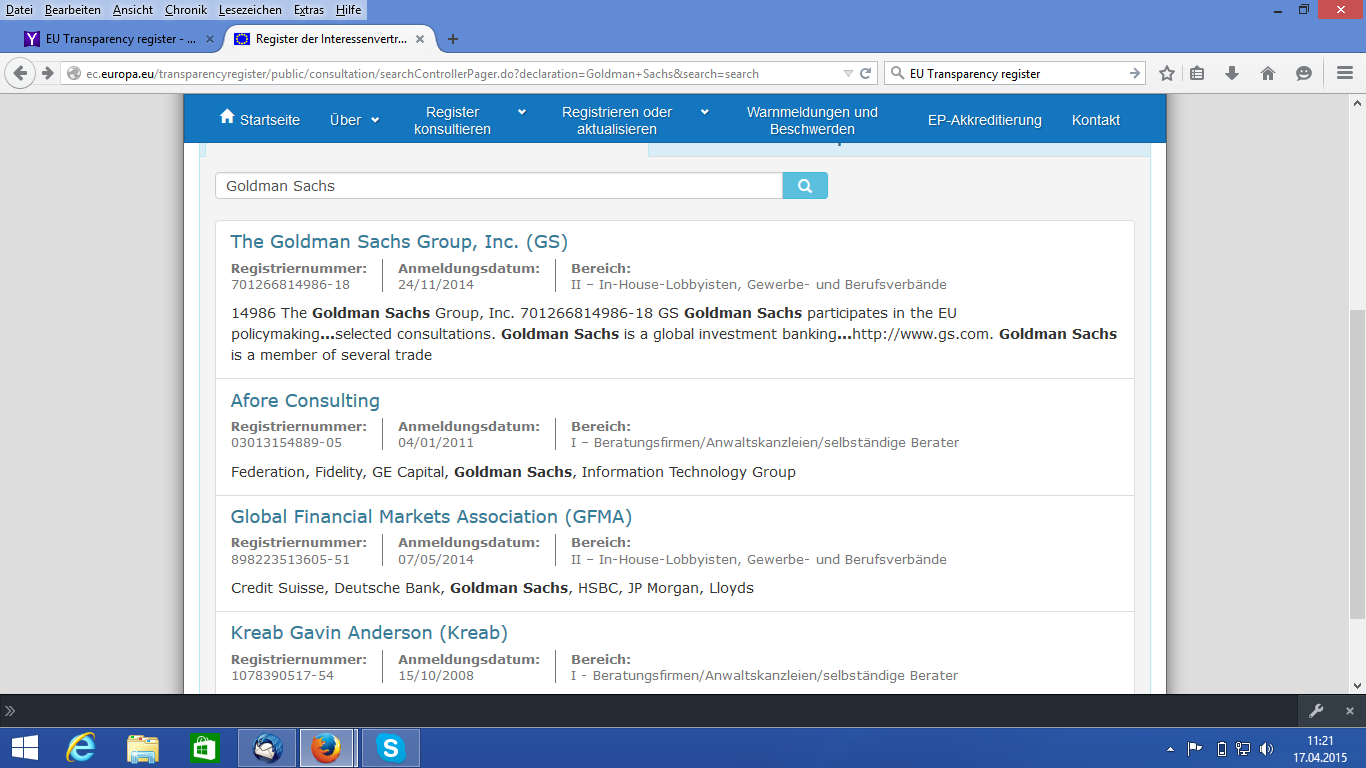The height and width of the screenshot is (768, 1366).
Task: Switch to Firefox on the taskbar
Action: tap(326, 748)
